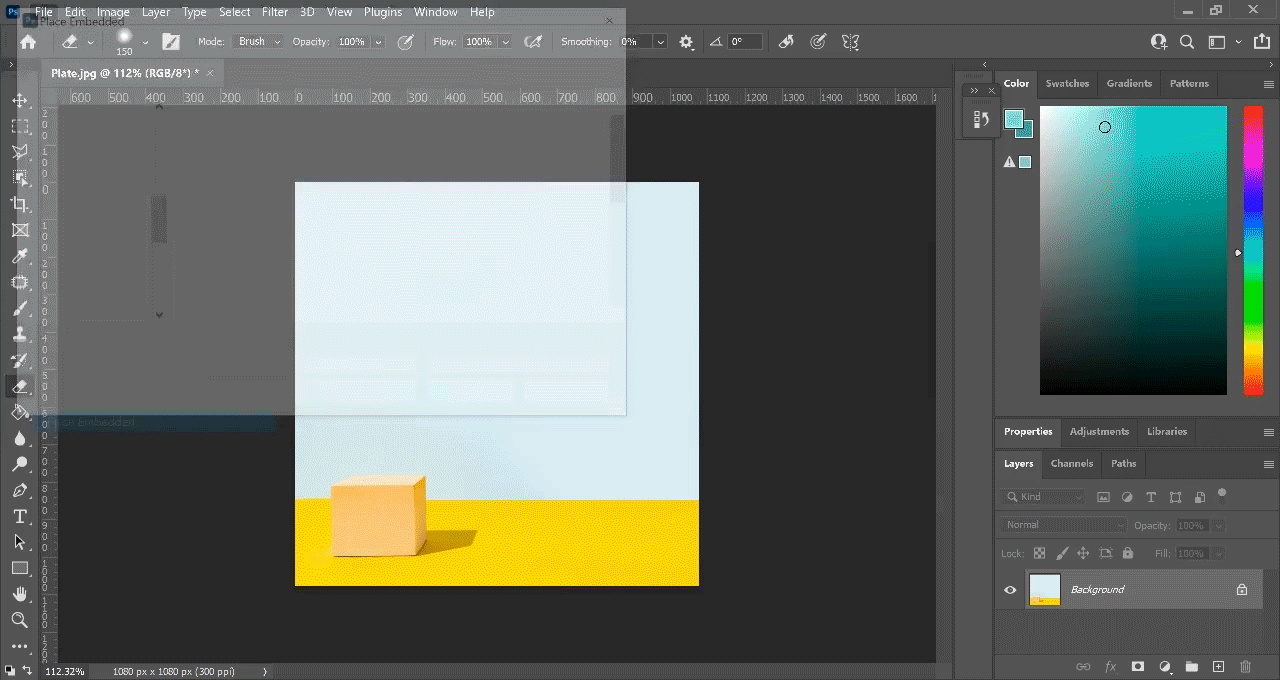The height and width of the screenshot is (680, 1280).
Task: Select the Blur tool
Action: (x=20, y=438)
